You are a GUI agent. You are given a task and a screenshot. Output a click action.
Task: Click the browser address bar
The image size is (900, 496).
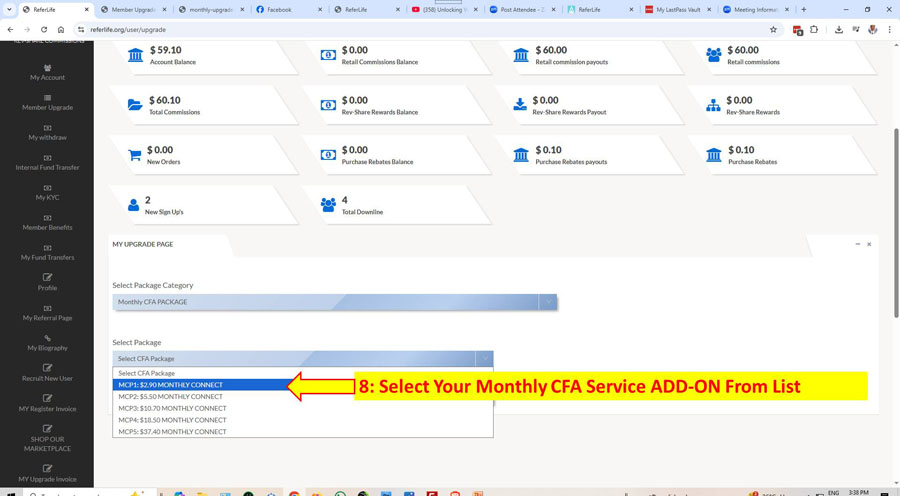coord(400,30)
